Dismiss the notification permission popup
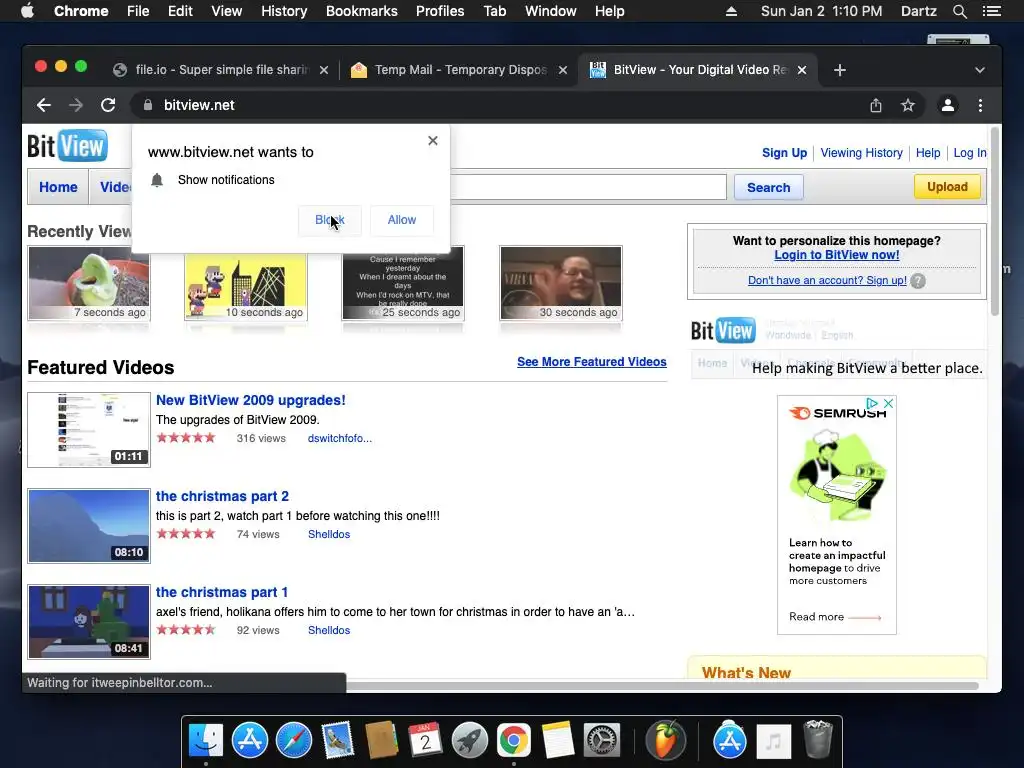Screen dimensions: 1024x768 pos(432,140)
